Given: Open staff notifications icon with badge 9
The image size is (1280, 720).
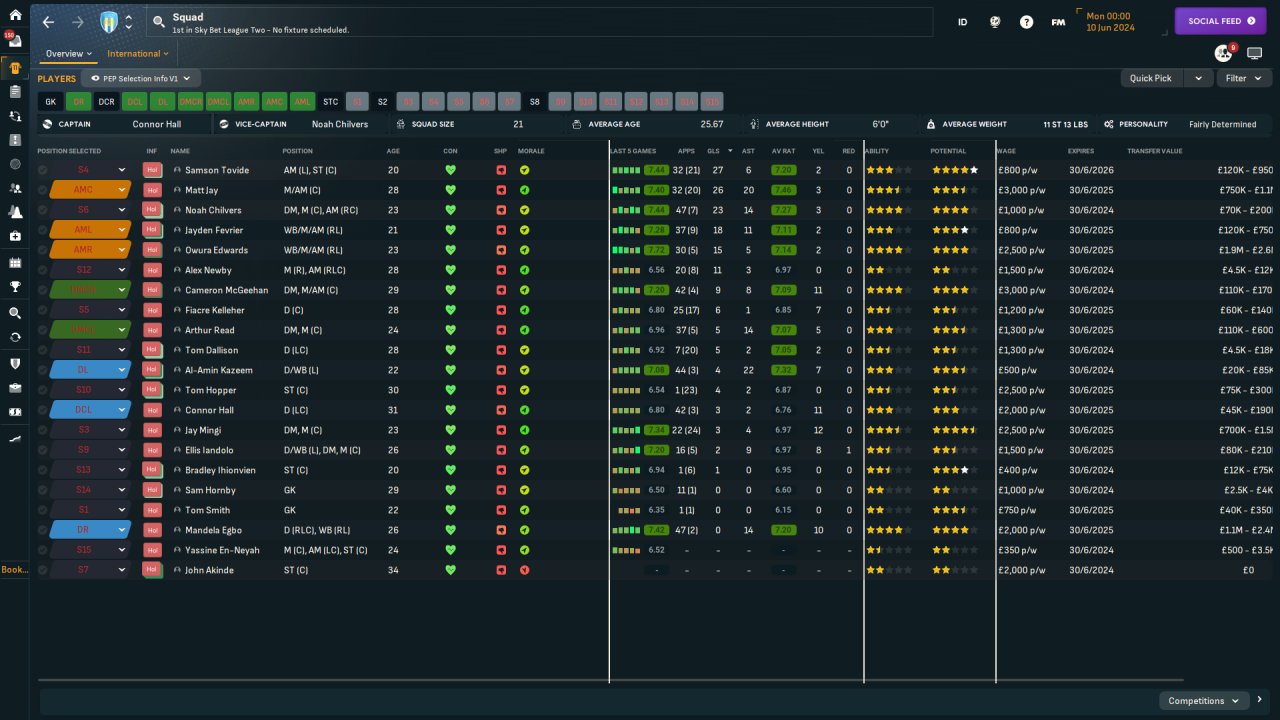Looking at the screenshot, I should (x=1222, y=53).
